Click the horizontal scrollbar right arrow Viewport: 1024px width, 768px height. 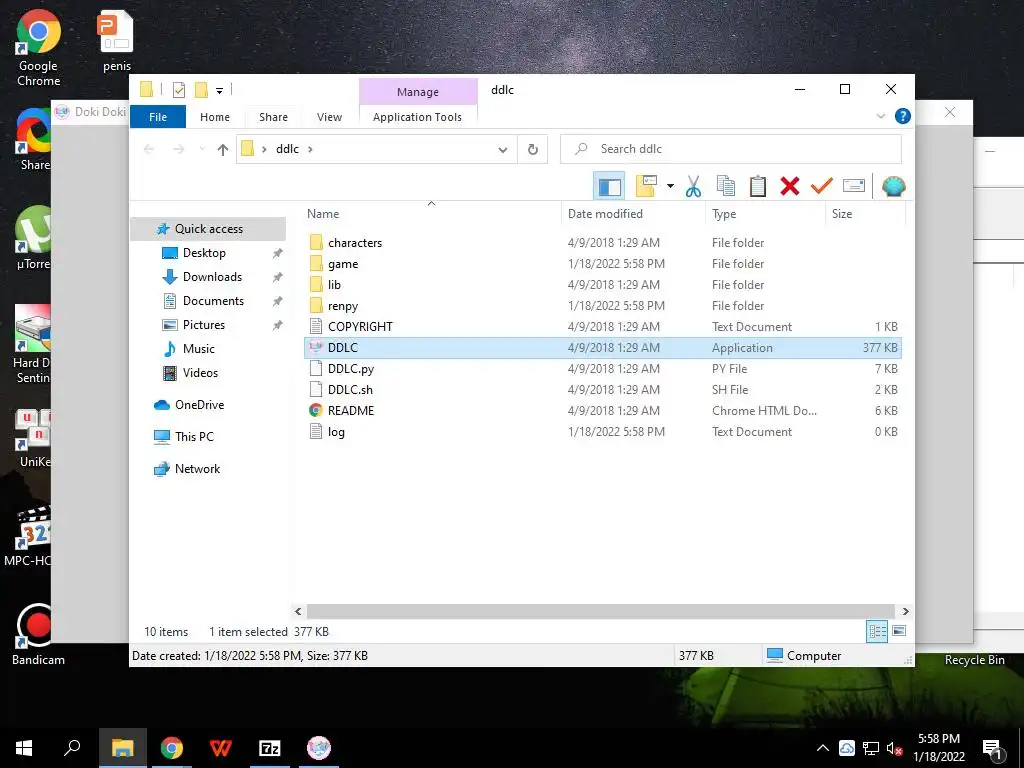pos(905,611)
